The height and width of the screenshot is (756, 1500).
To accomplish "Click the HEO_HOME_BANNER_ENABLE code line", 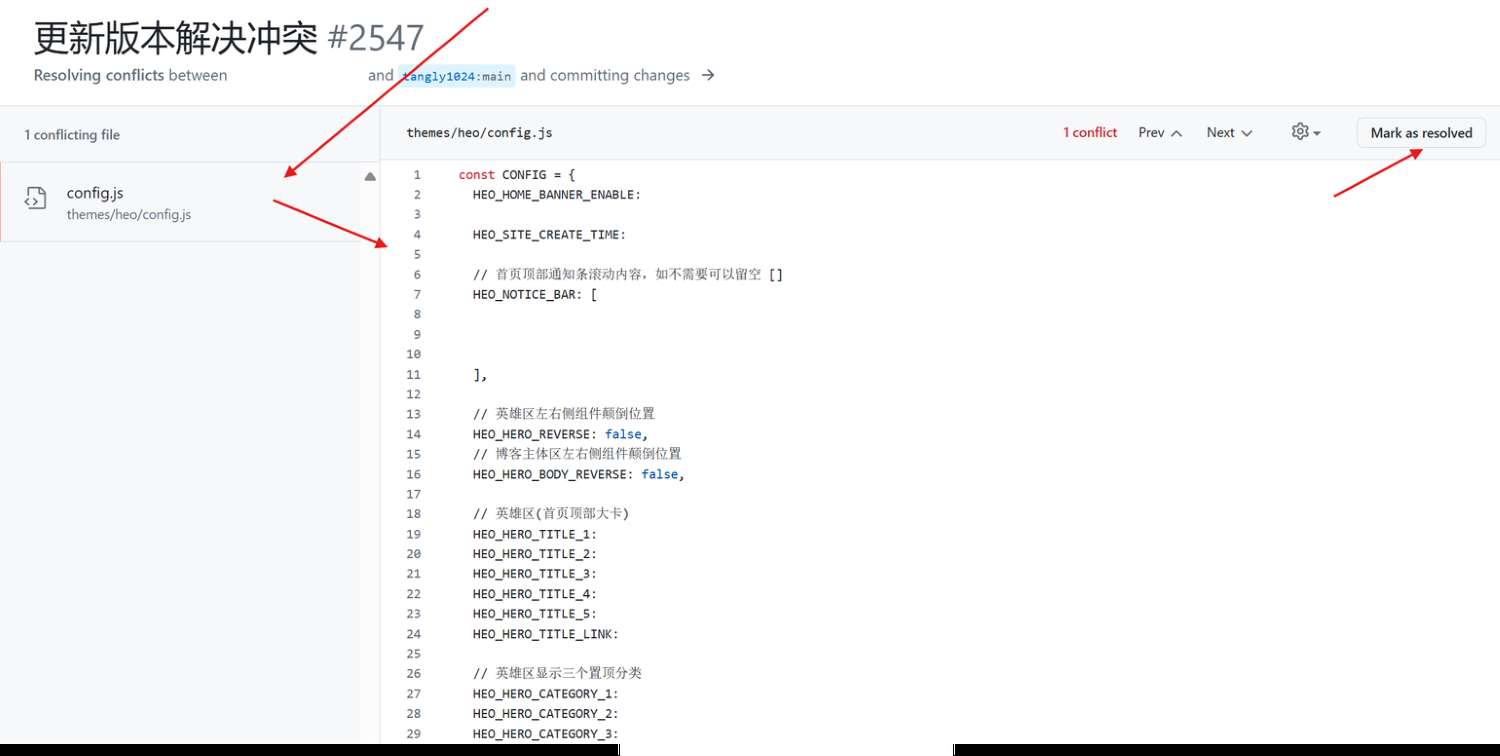I will pos(556,195).
